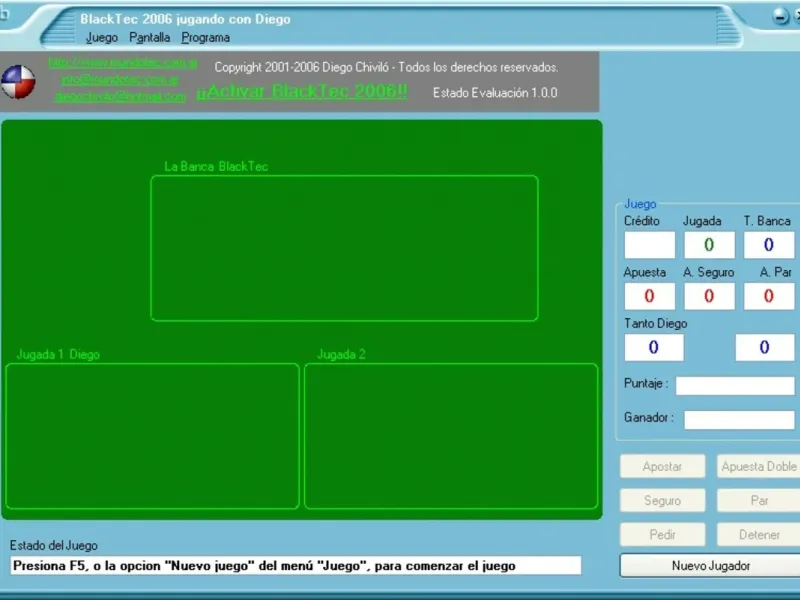Click the Estado Evaluación 1.0.0 text
Screen dimensions: 800x600
(x=495, y=93)
